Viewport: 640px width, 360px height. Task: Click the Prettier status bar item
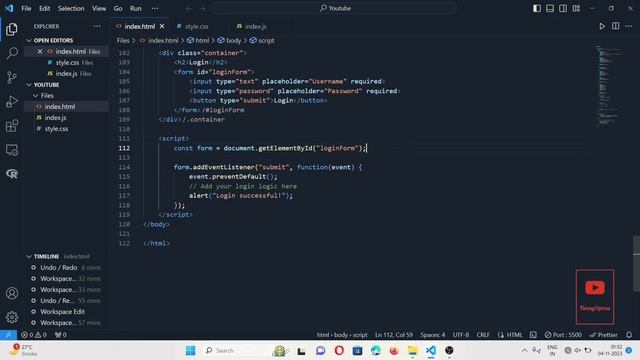coord(604,335)
